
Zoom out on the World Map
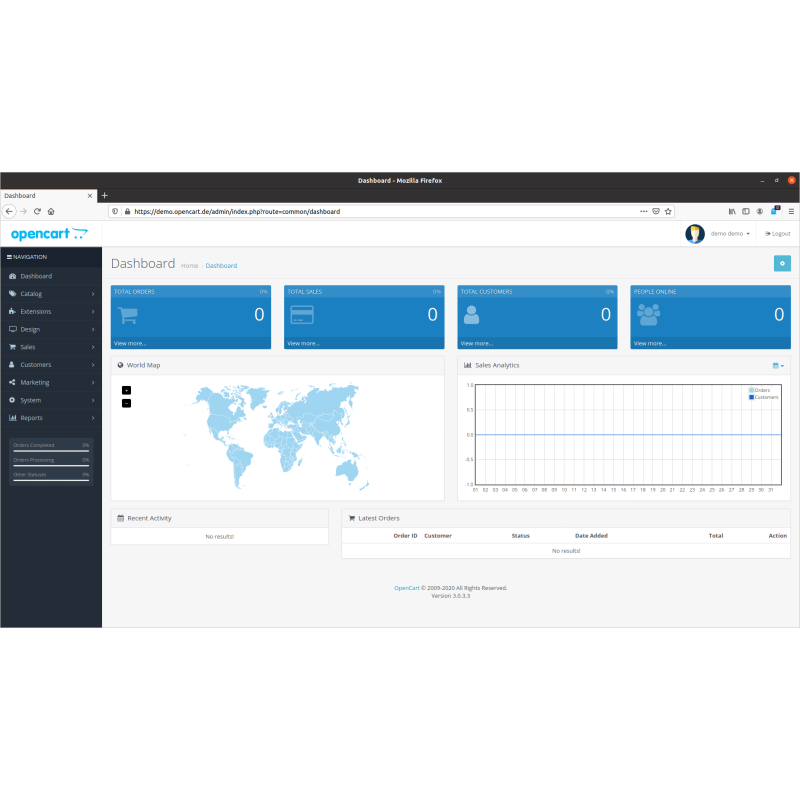pos(126,403)
